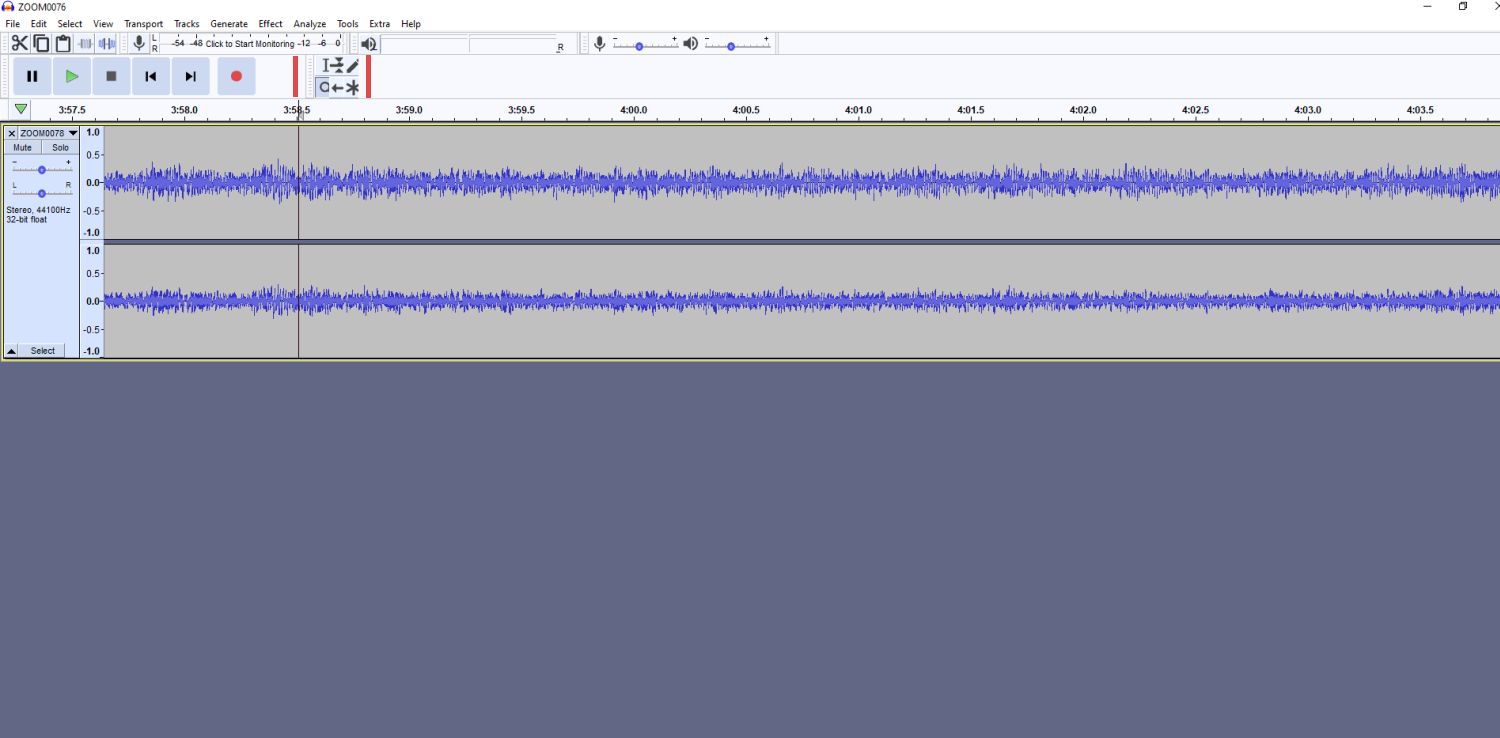Open the File menu
This screenshot has width=1500, height=738.
coord(12,24)
